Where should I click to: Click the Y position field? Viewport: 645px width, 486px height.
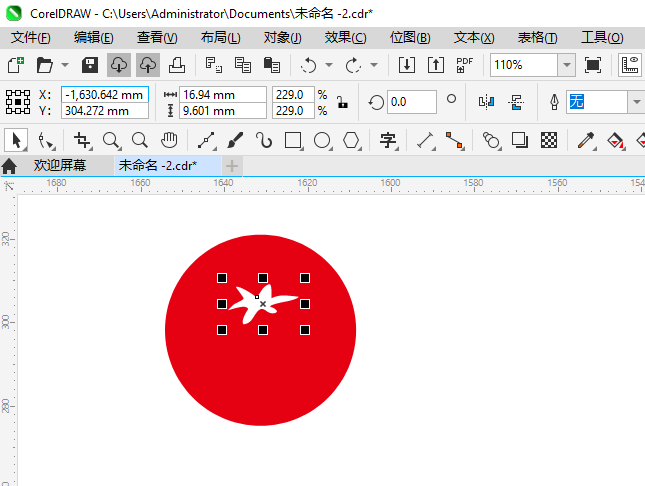pos(105,111)
